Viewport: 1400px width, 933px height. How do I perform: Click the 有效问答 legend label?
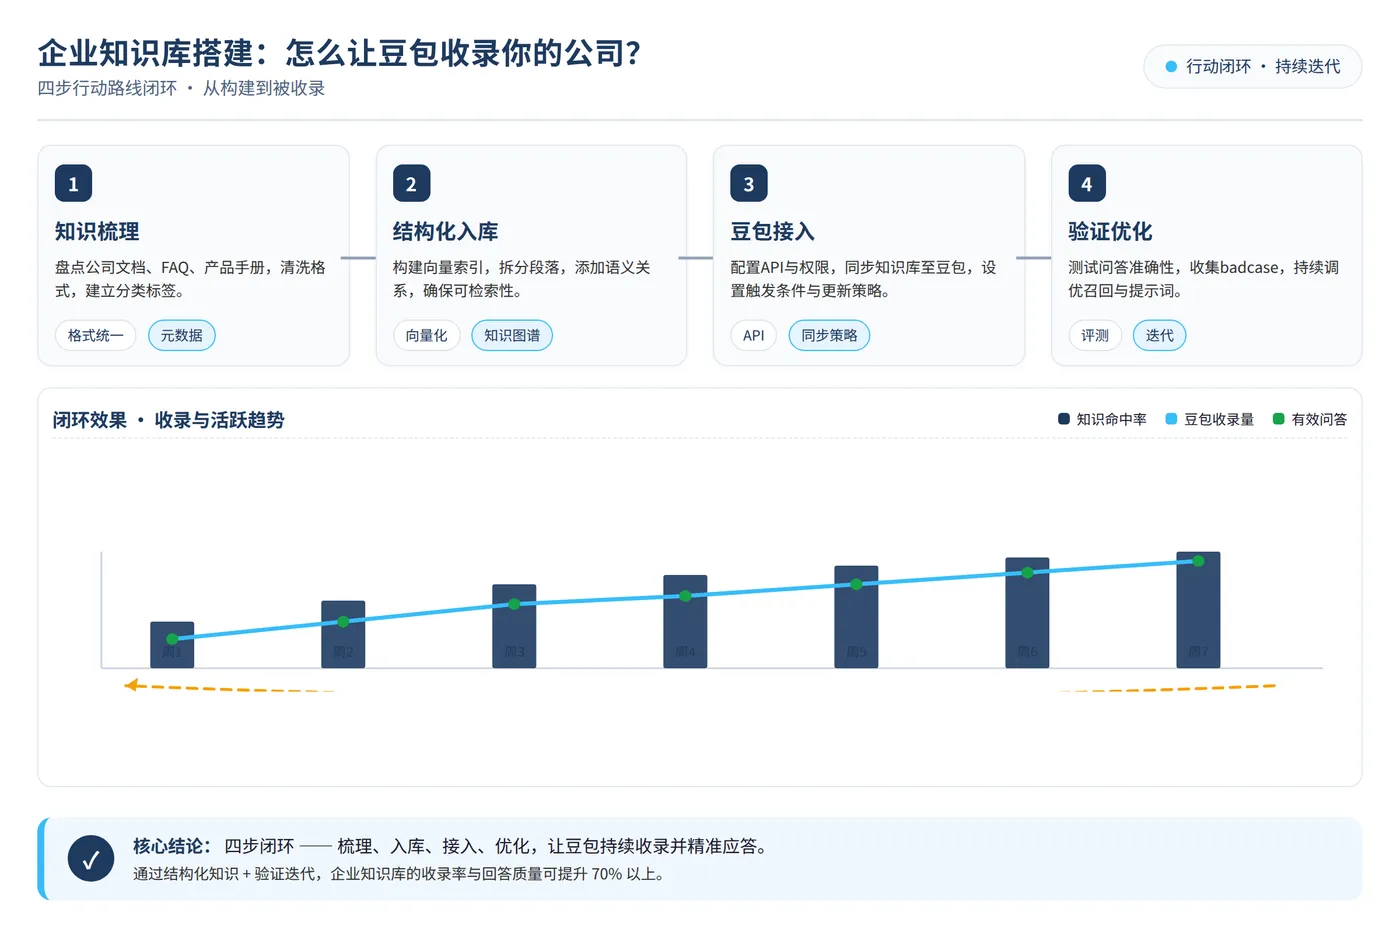(x=1319, y=419)
